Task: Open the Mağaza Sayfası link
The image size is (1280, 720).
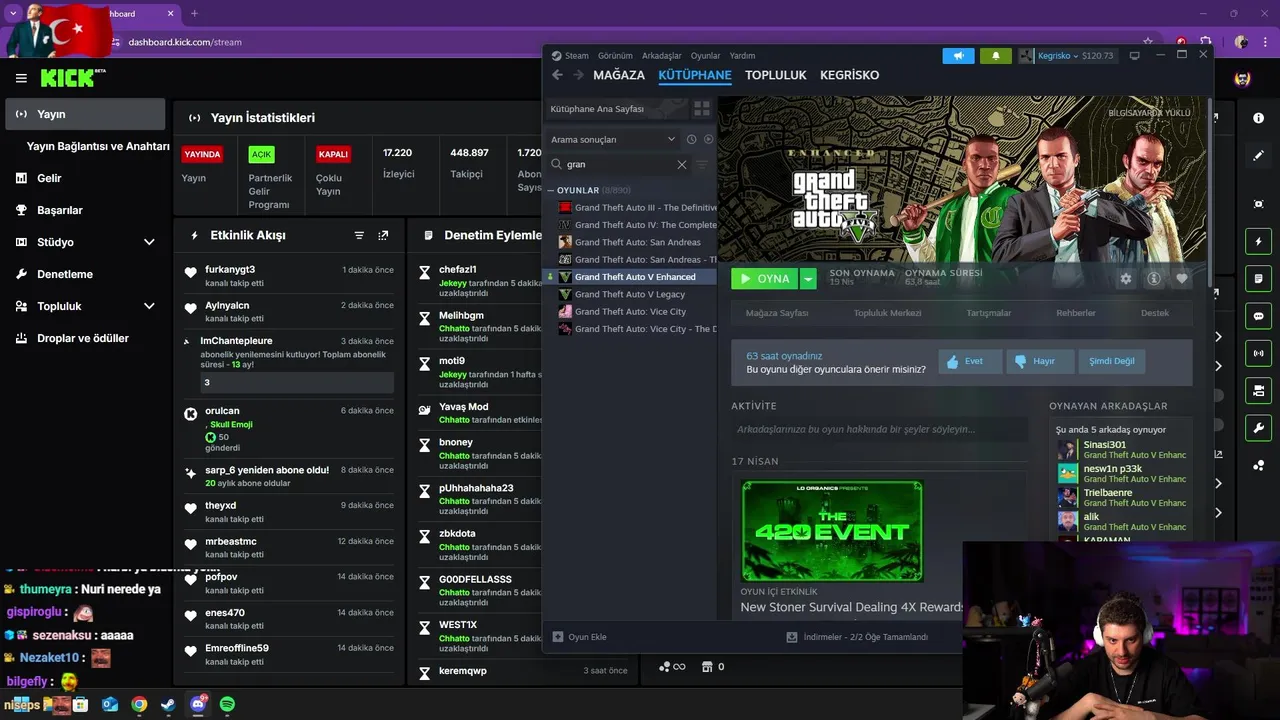Action: (x=777, y=313)
